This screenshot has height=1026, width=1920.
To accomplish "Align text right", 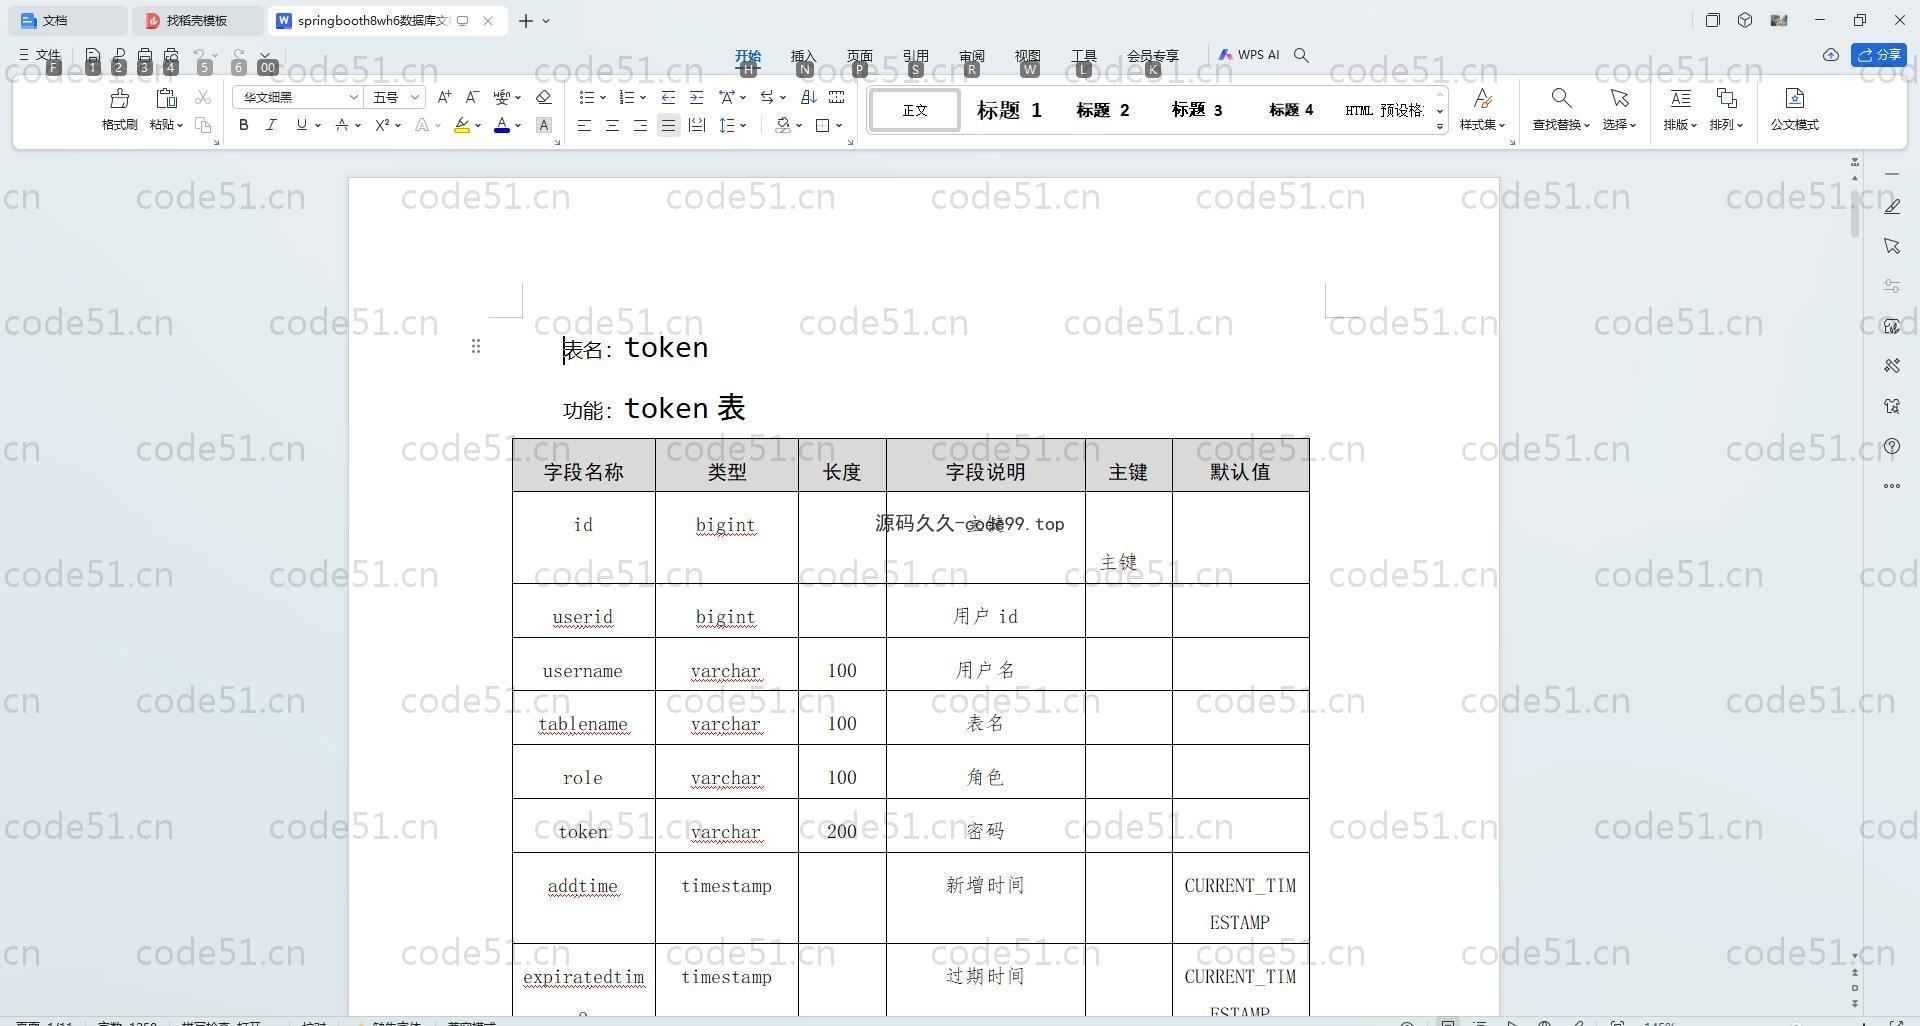I will coord(640,125).
